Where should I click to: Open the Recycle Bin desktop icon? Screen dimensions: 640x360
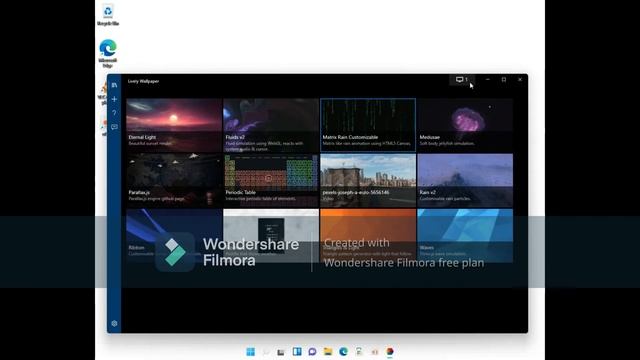pos(108,15)
